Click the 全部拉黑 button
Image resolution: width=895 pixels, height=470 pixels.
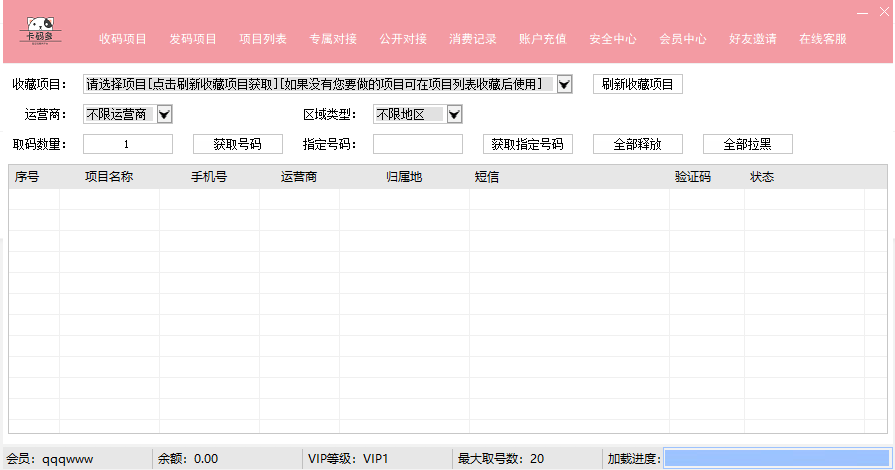[747, 144]
